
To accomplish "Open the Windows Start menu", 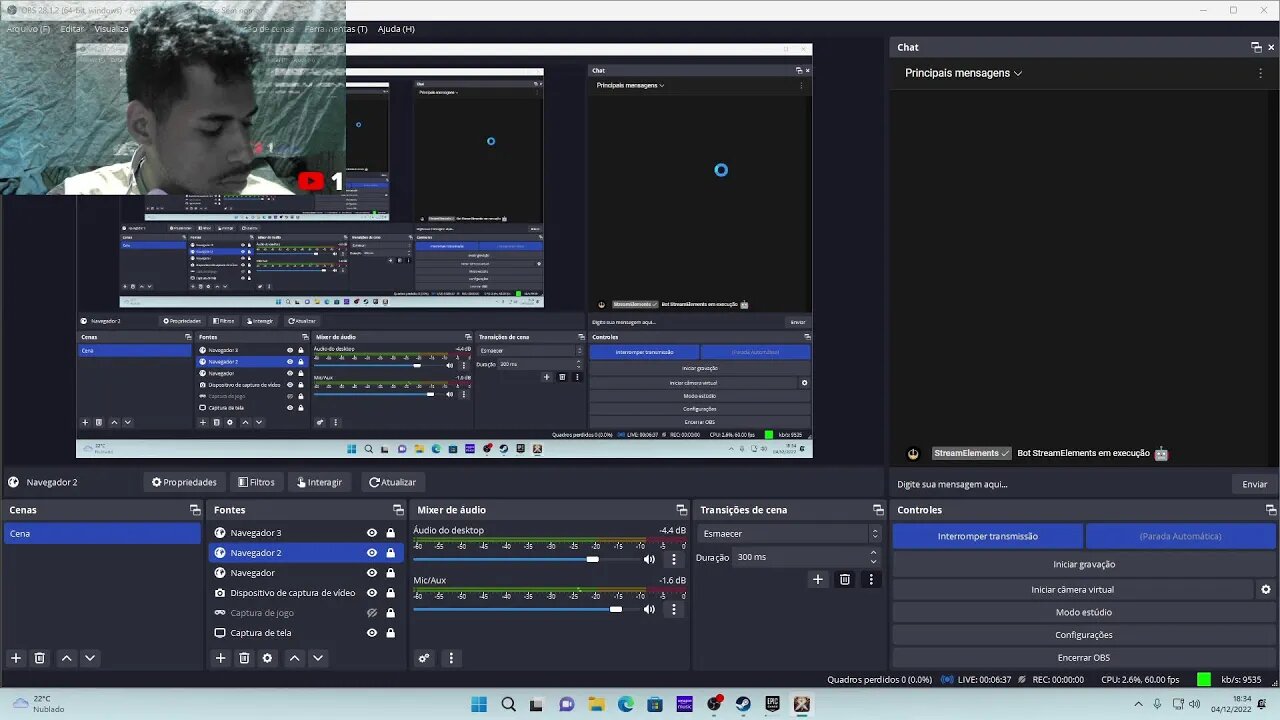I will click(x=479, y=704).
